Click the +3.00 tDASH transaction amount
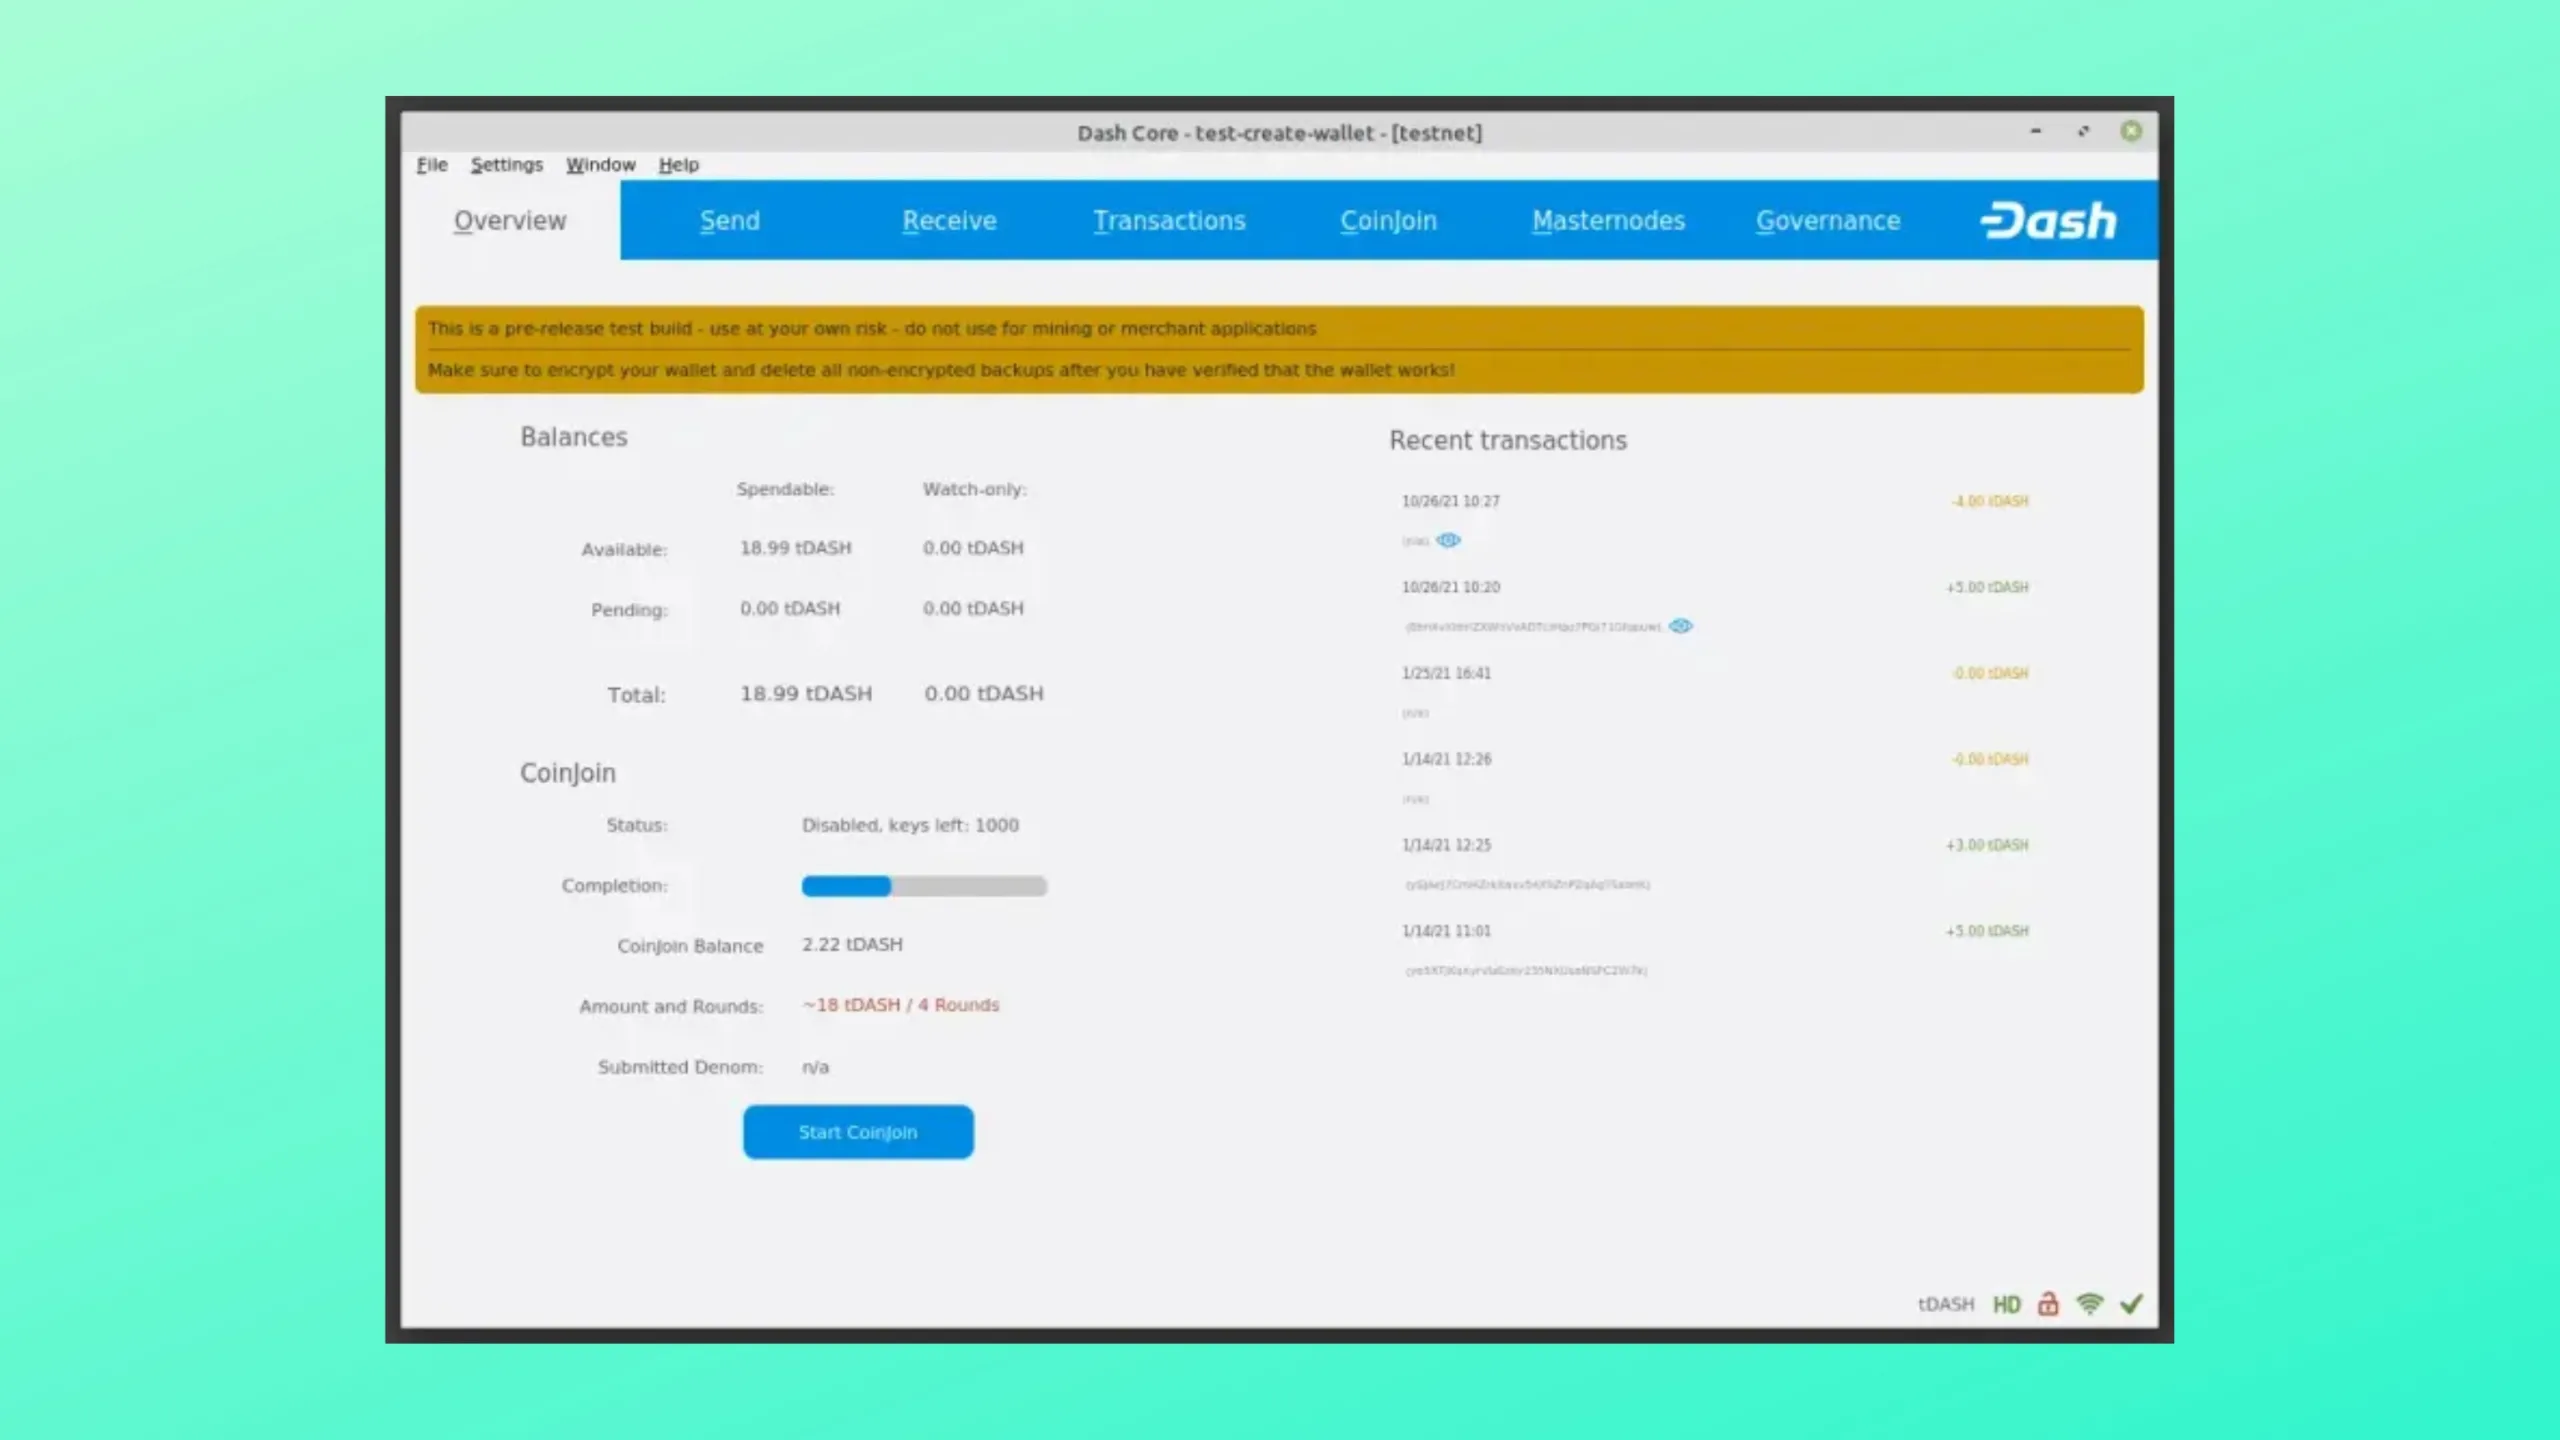Screen dimensions: 2560x1440 tap(1987, 845)
